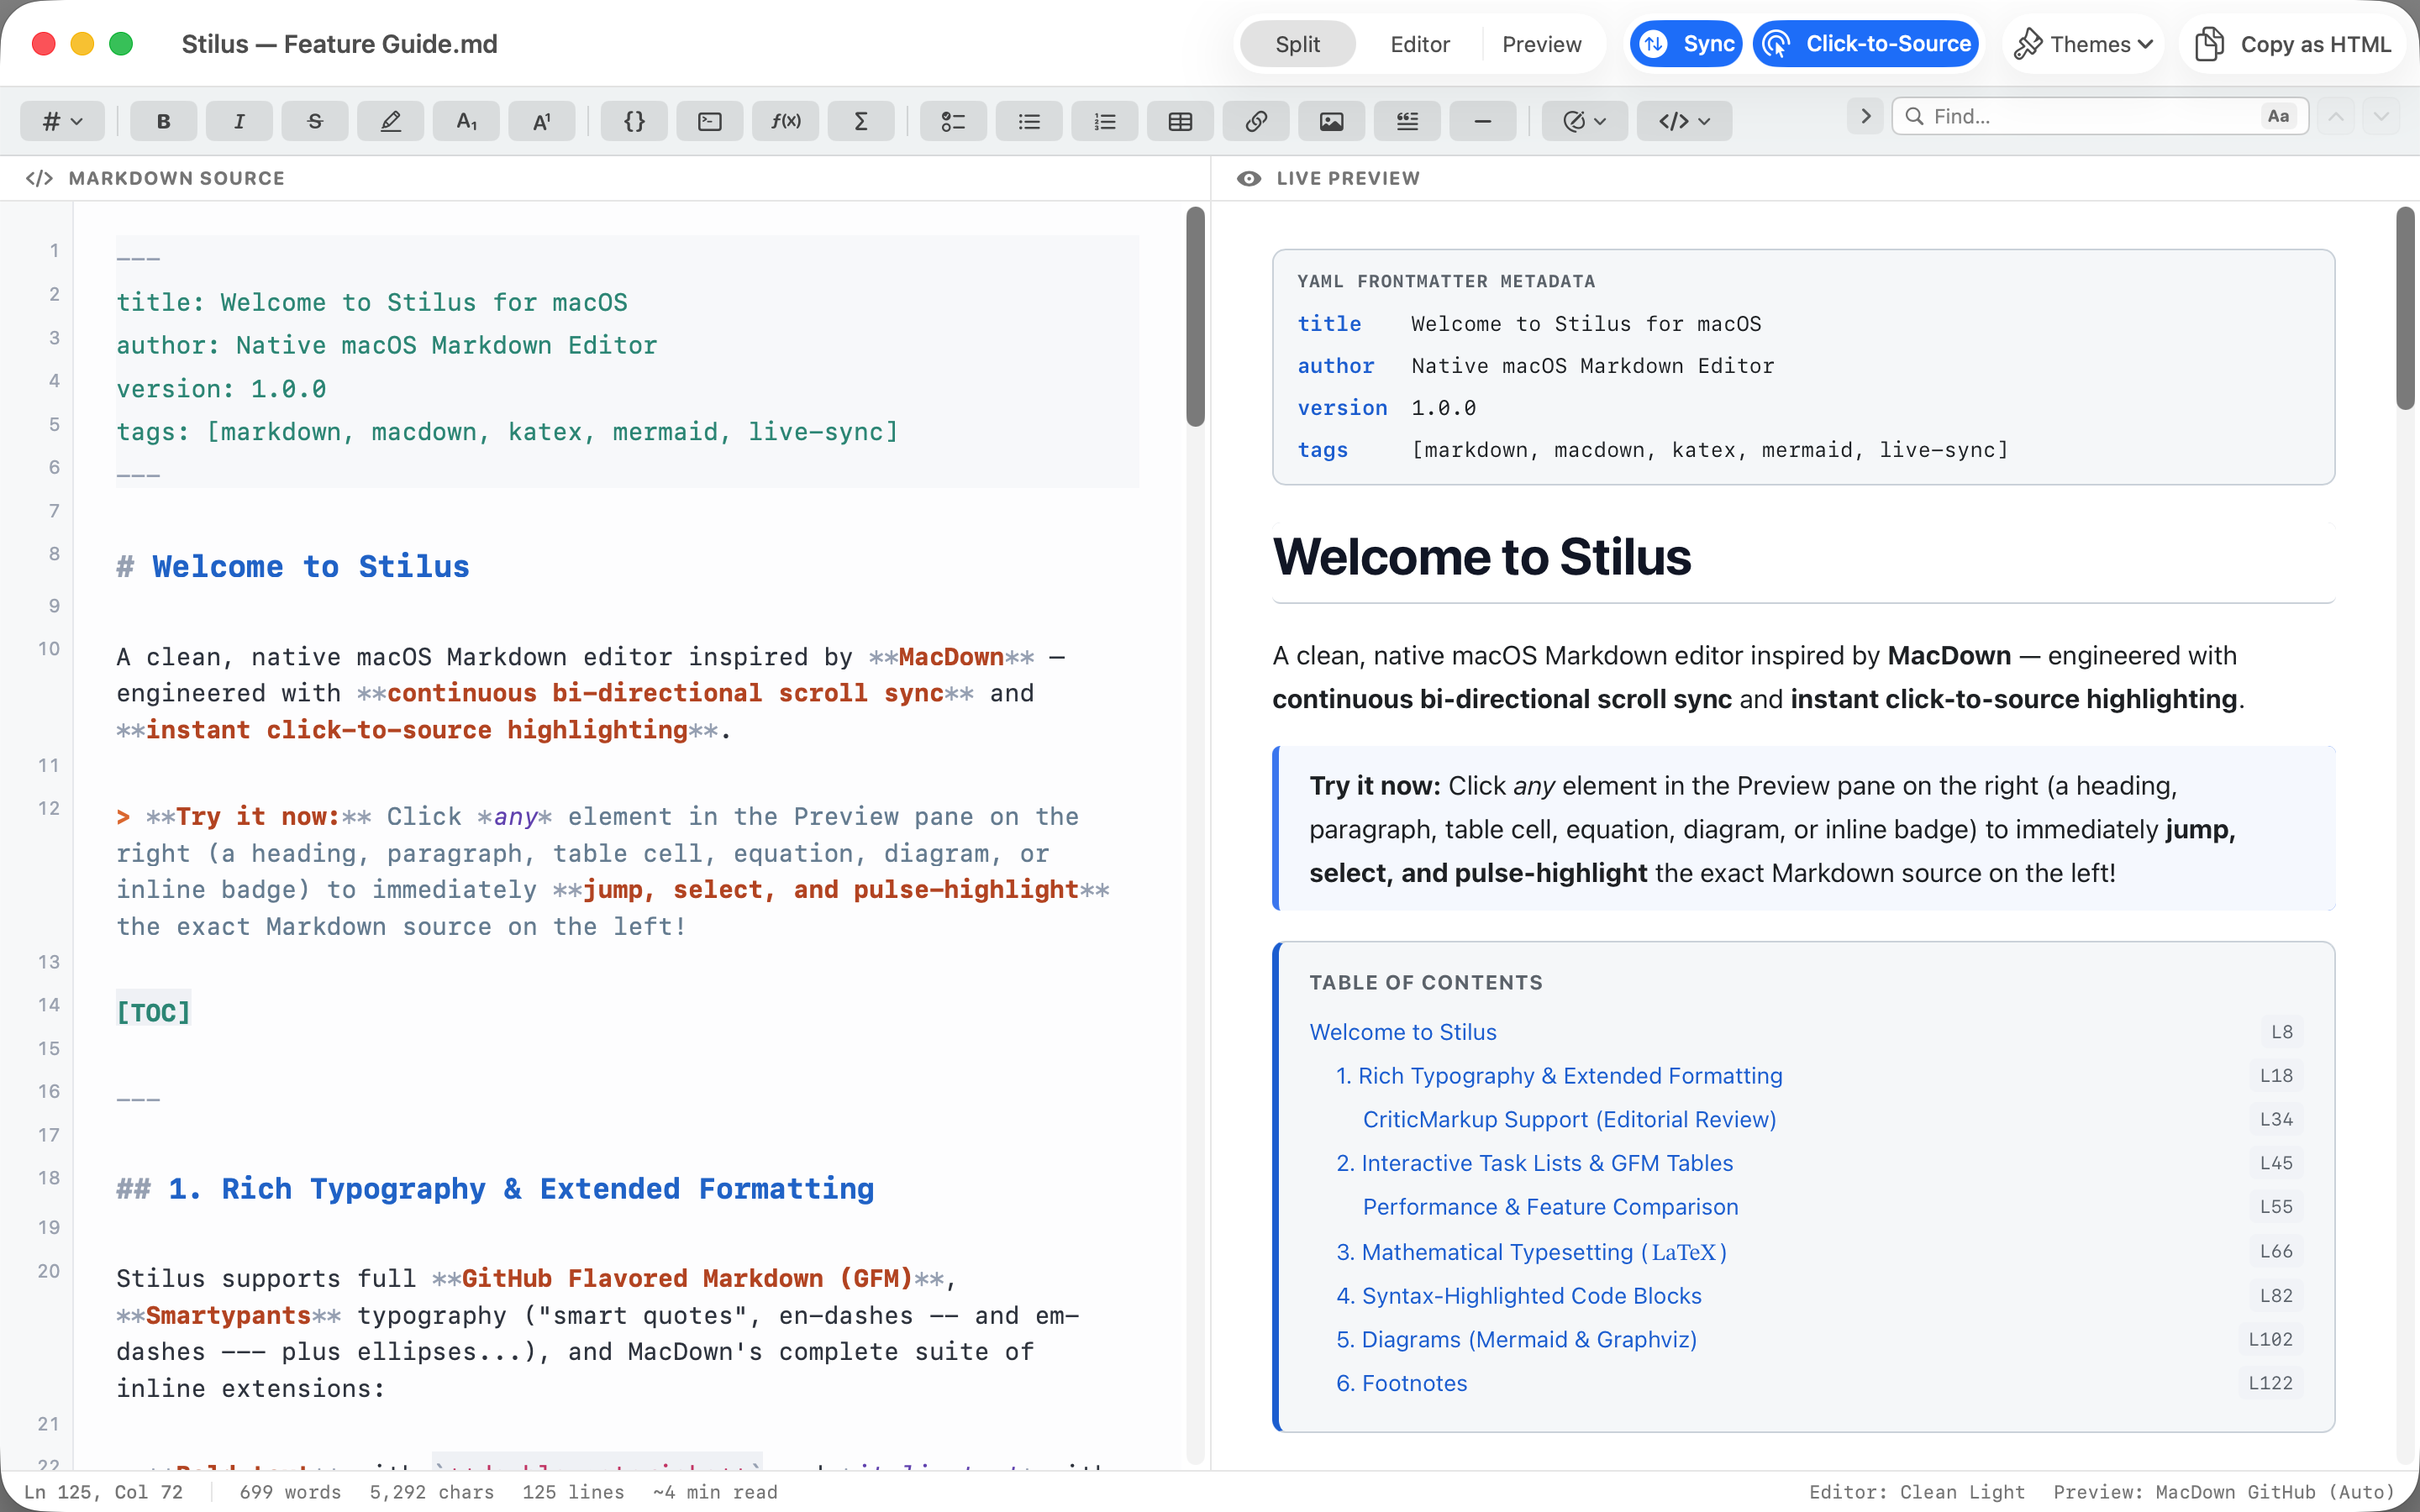Open the Themes dropdown menu
The image size is (2420, 1512).
pos(2083,44)
